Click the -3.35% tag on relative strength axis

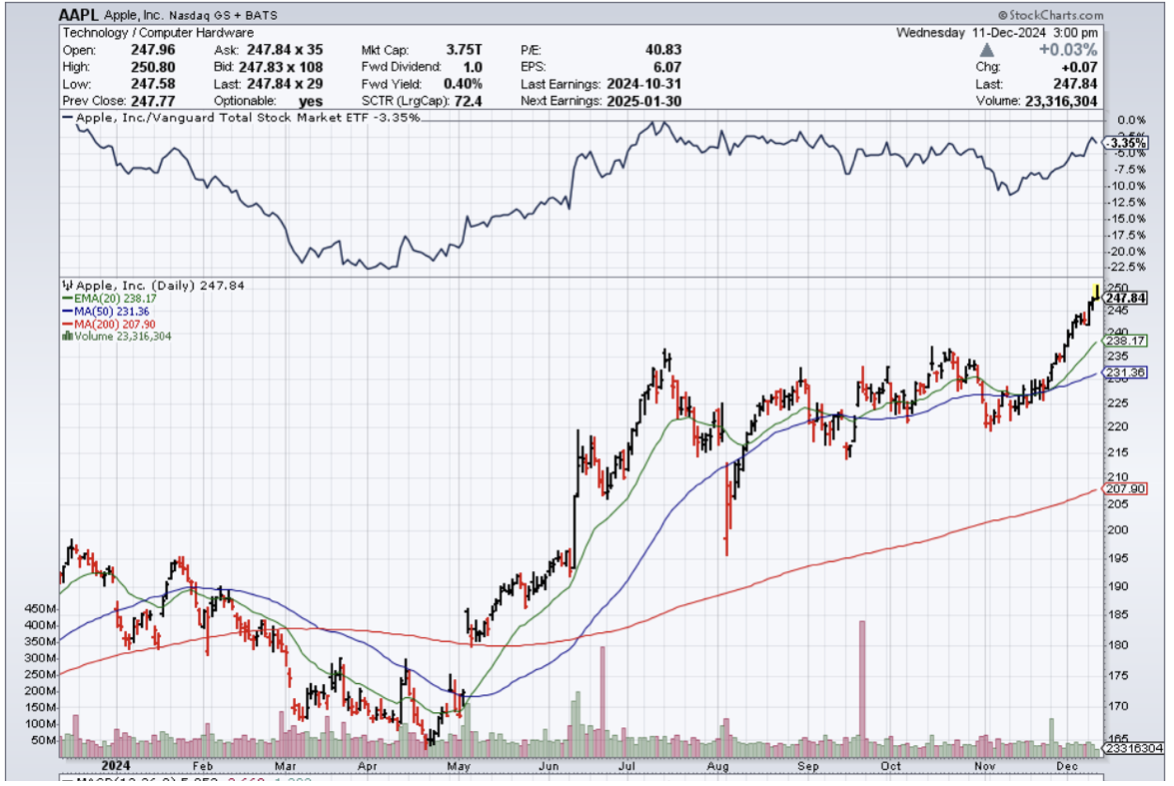pyautogui.click(x=1124, y=144)
